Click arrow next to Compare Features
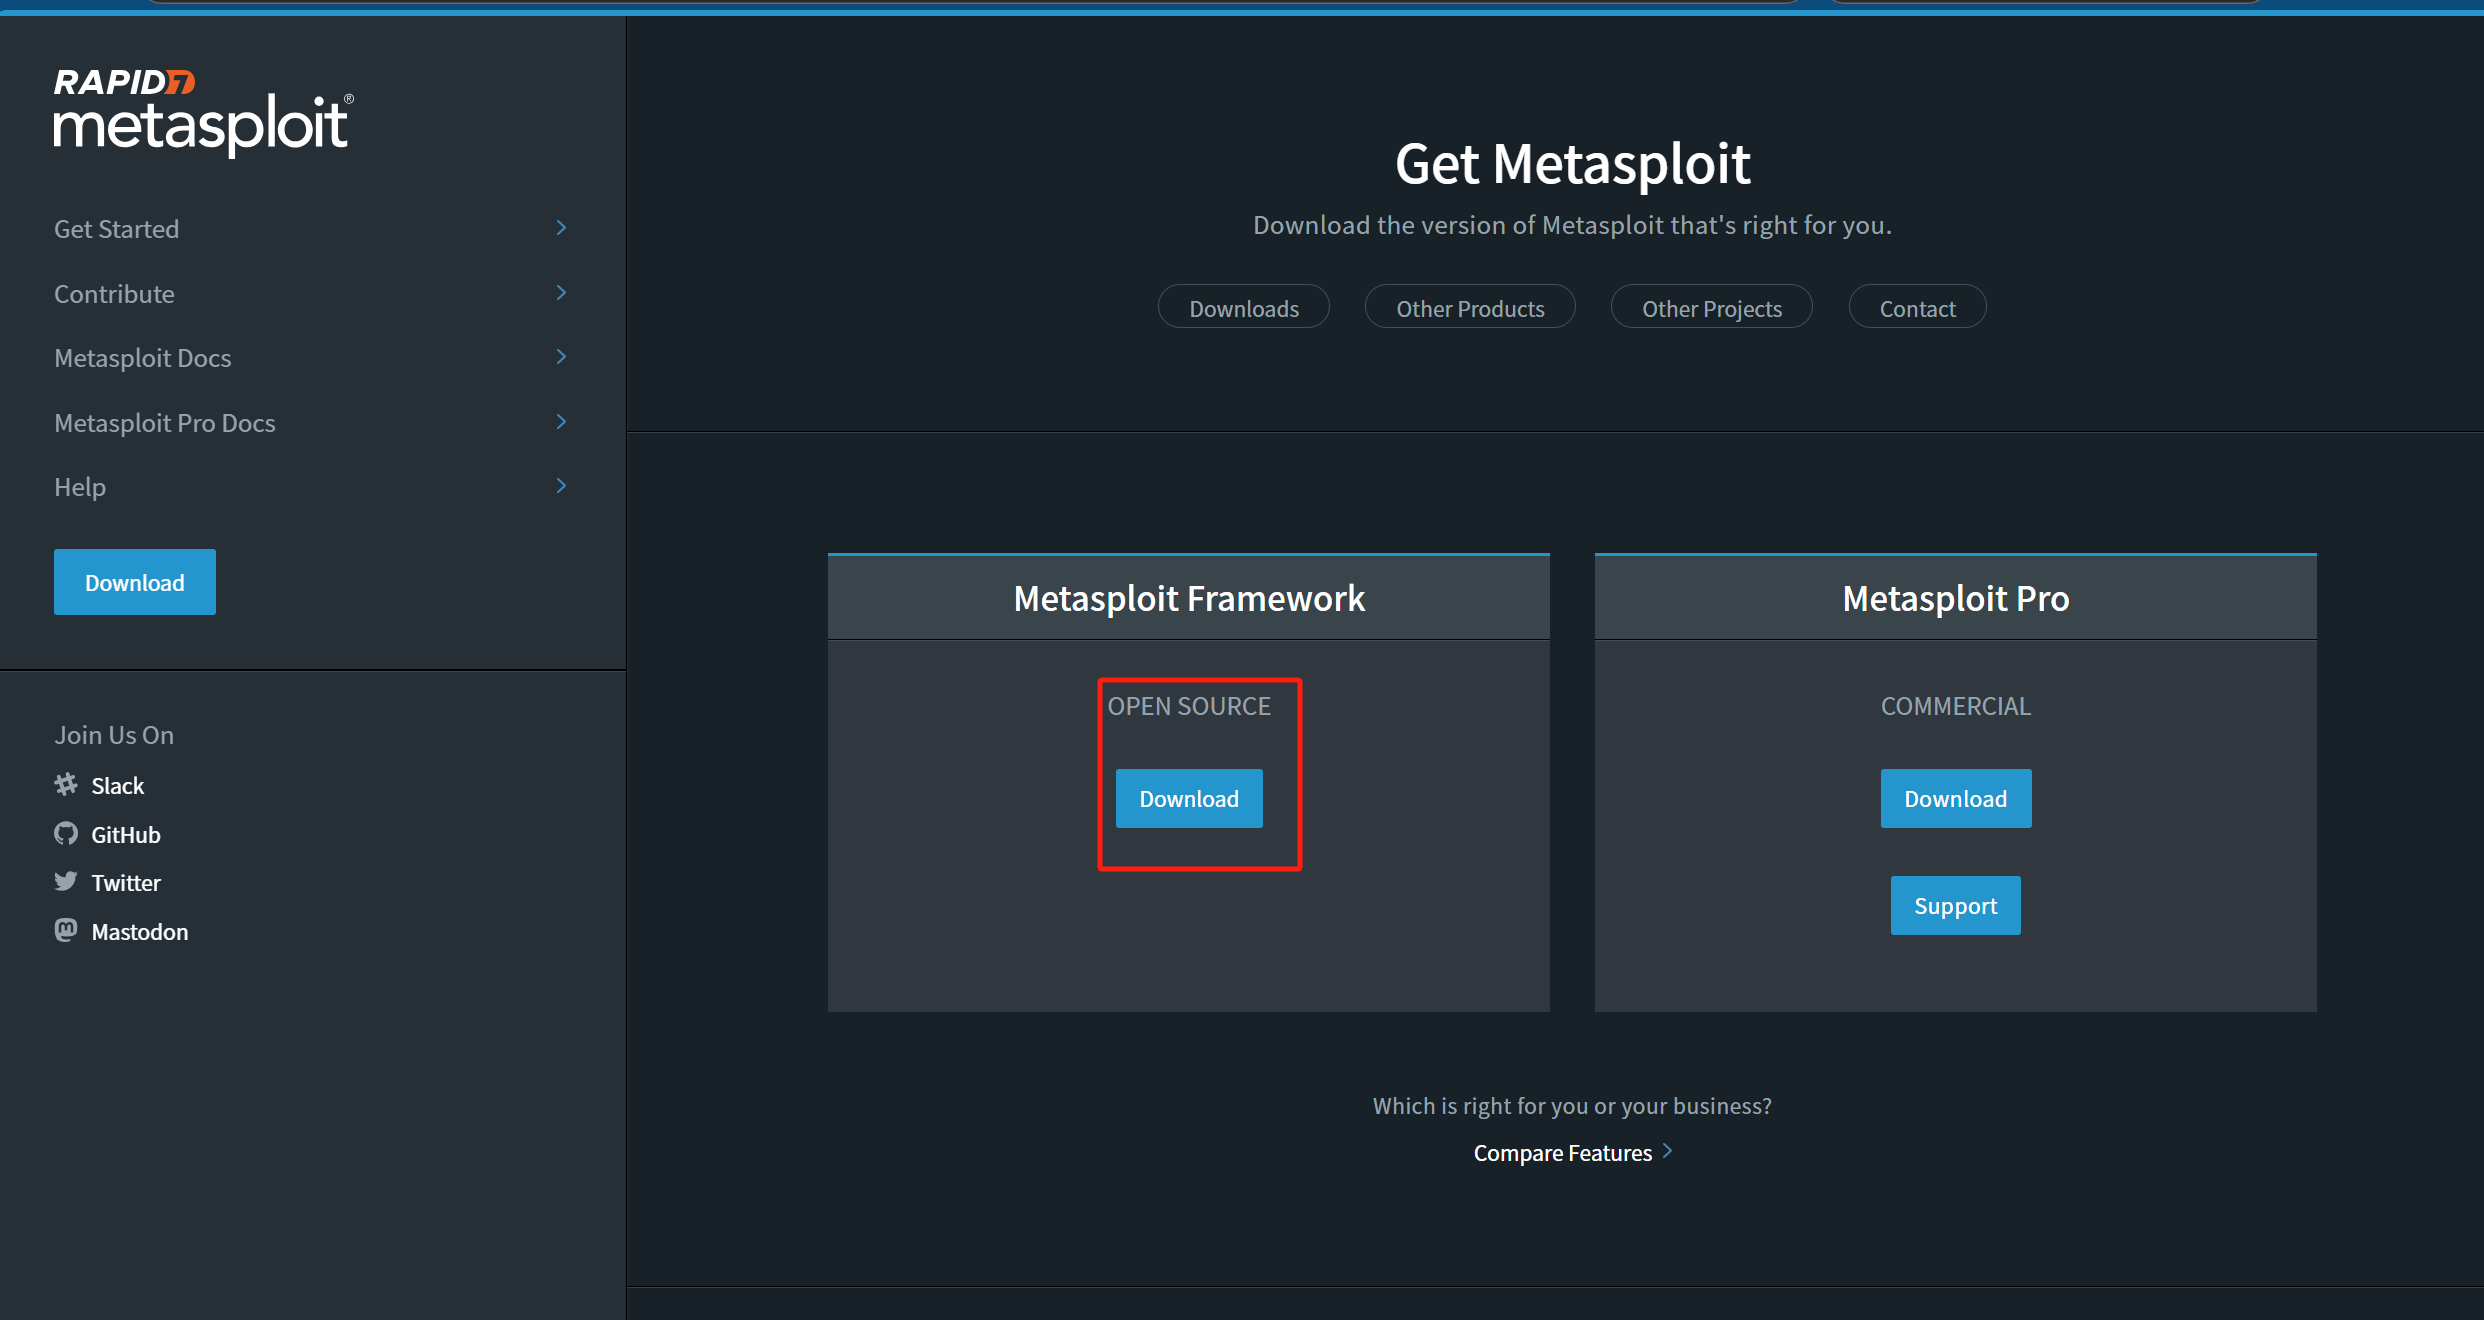2484x1320 pixels. pos(1667,1152)
